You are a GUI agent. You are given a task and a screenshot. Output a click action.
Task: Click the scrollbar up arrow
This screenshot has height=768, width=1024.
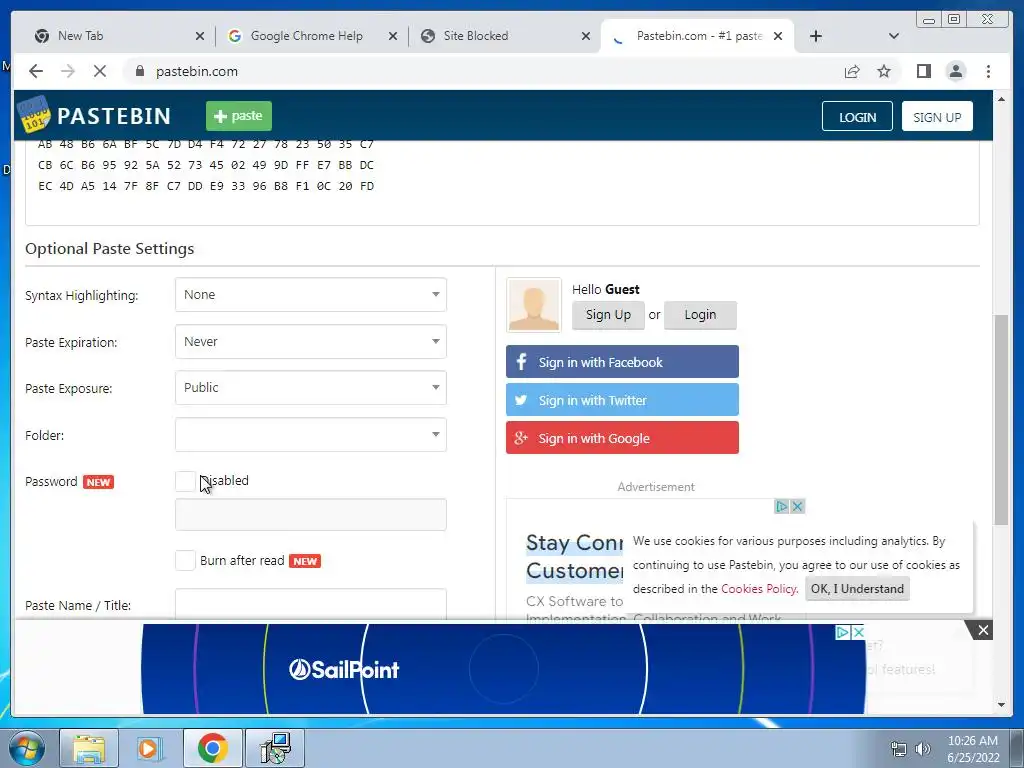1000,99
